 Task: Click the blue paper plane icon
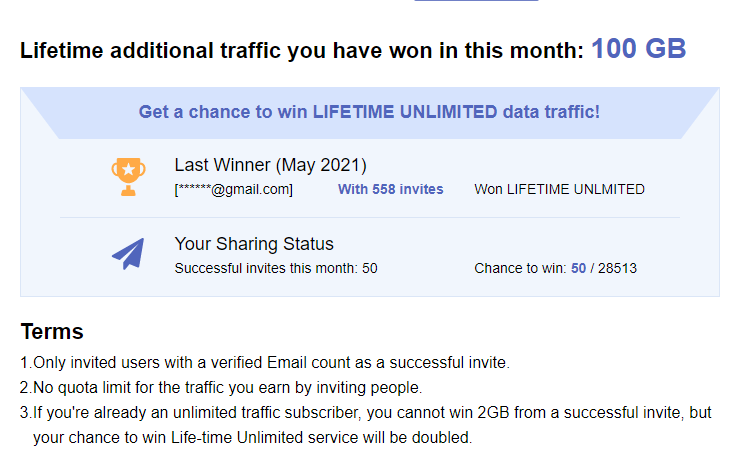[128, 254]
